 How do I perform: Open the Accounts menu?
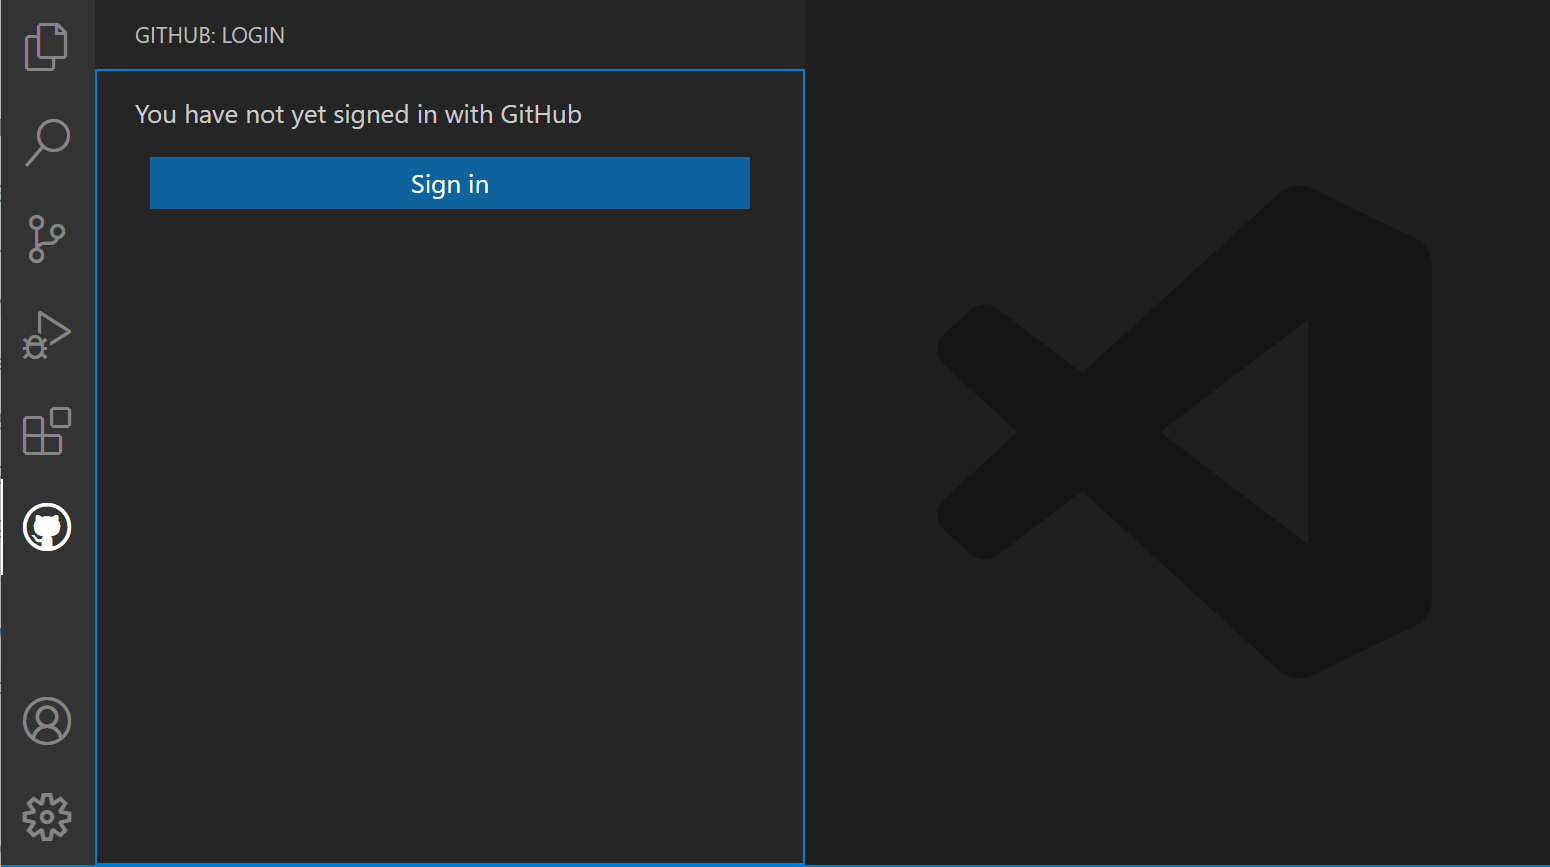click(x=47, y=721)
